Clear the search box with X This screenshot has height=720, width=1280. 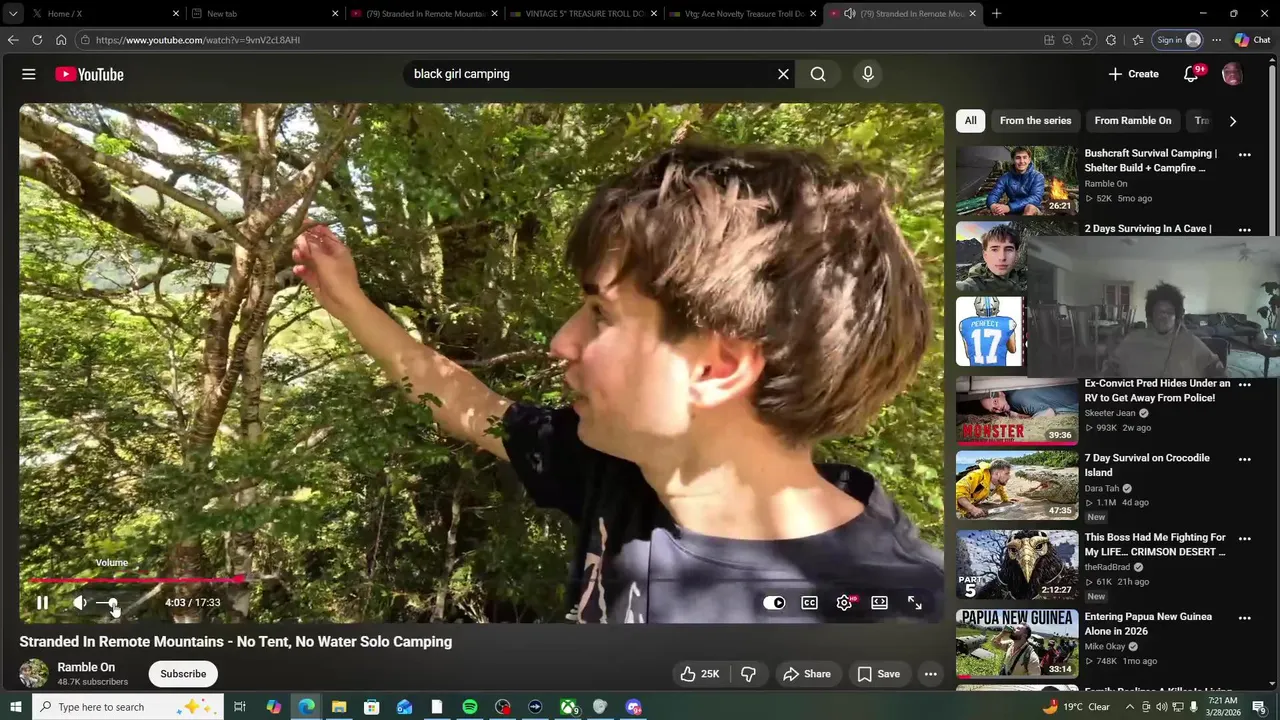(783, 74)
